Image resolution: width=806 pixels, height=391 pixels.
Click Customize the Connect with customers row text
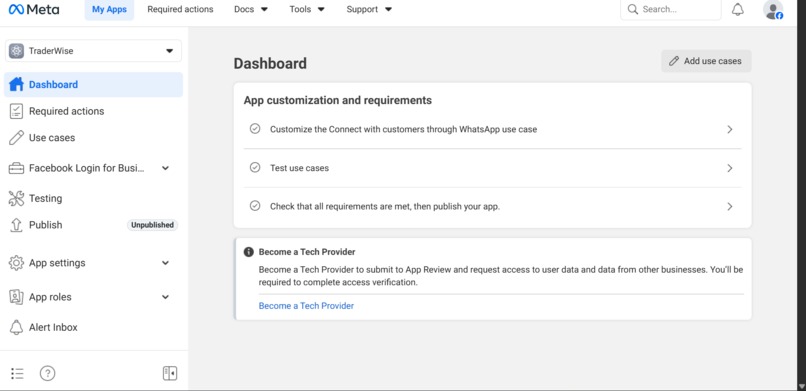click(x=404, y=129)
